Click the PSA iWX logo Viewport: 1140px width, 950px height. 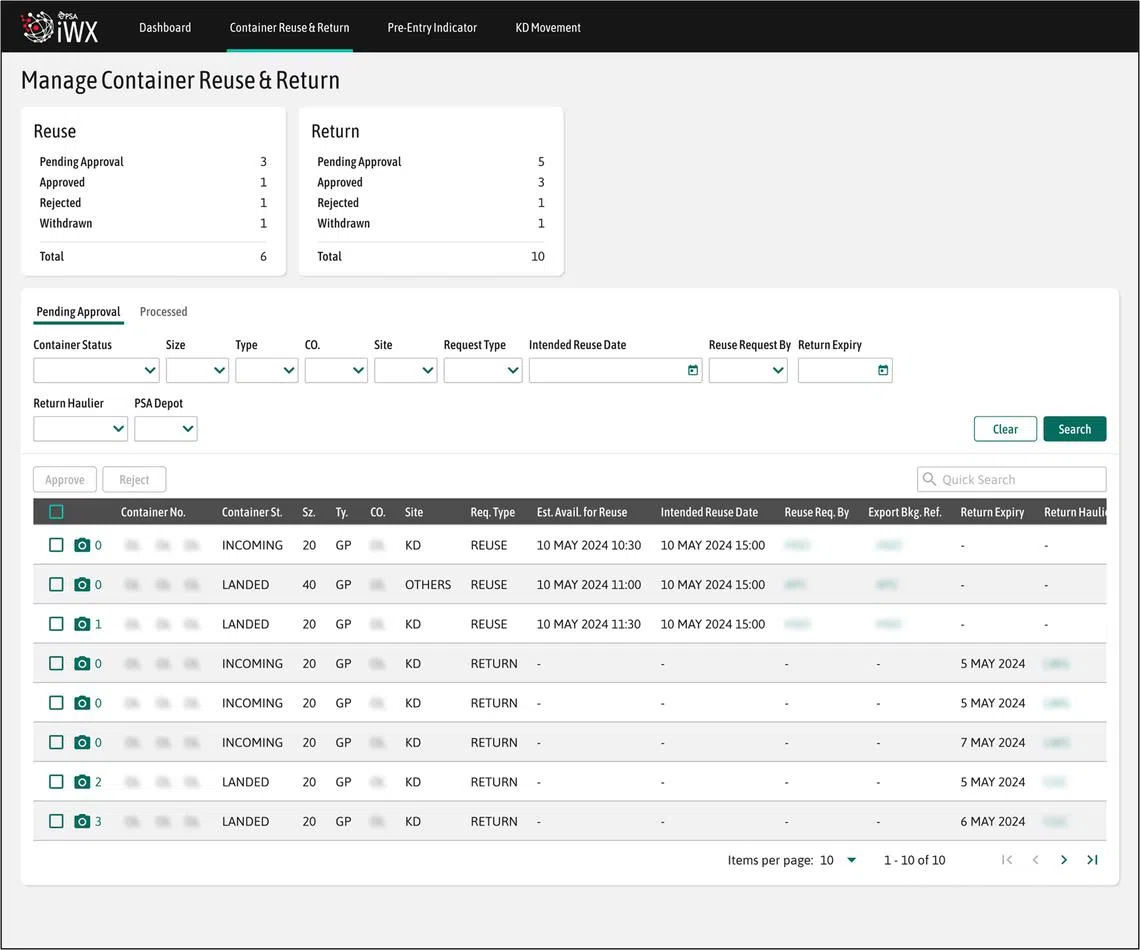coord(60,27)
